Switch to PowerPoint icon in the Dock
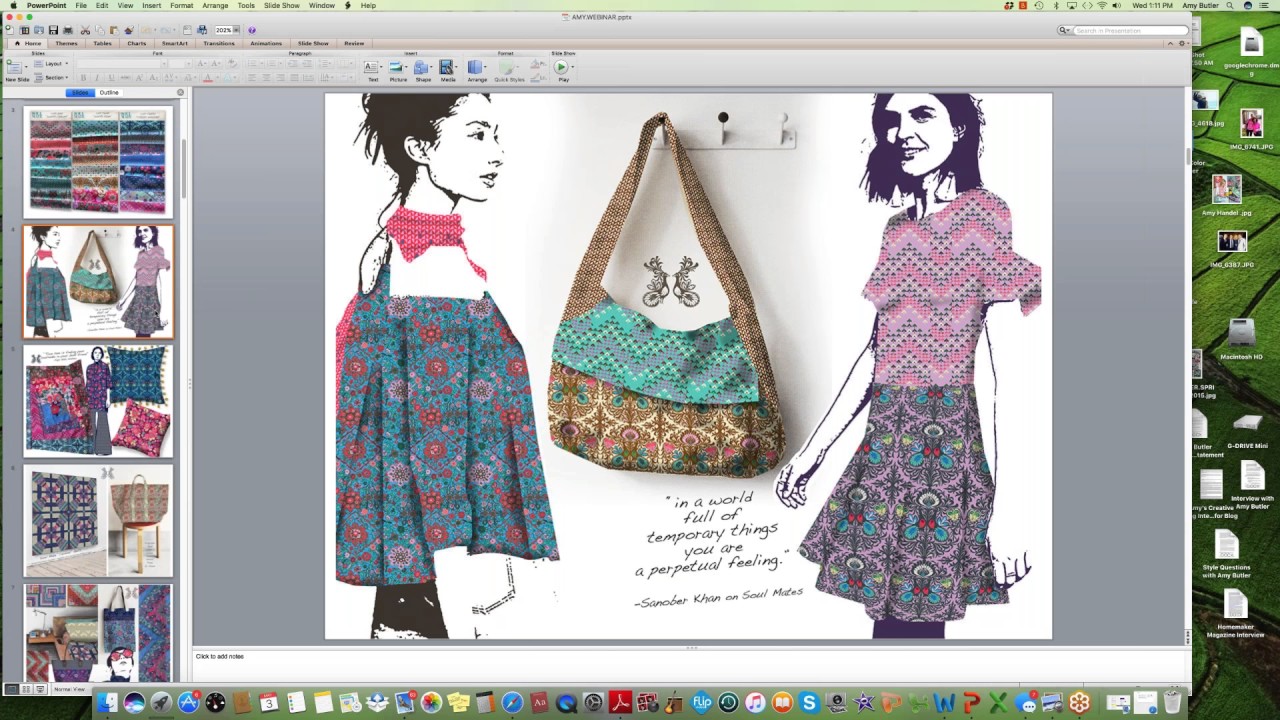Viewport: 1280px width, 720px height. coord(971,703)
